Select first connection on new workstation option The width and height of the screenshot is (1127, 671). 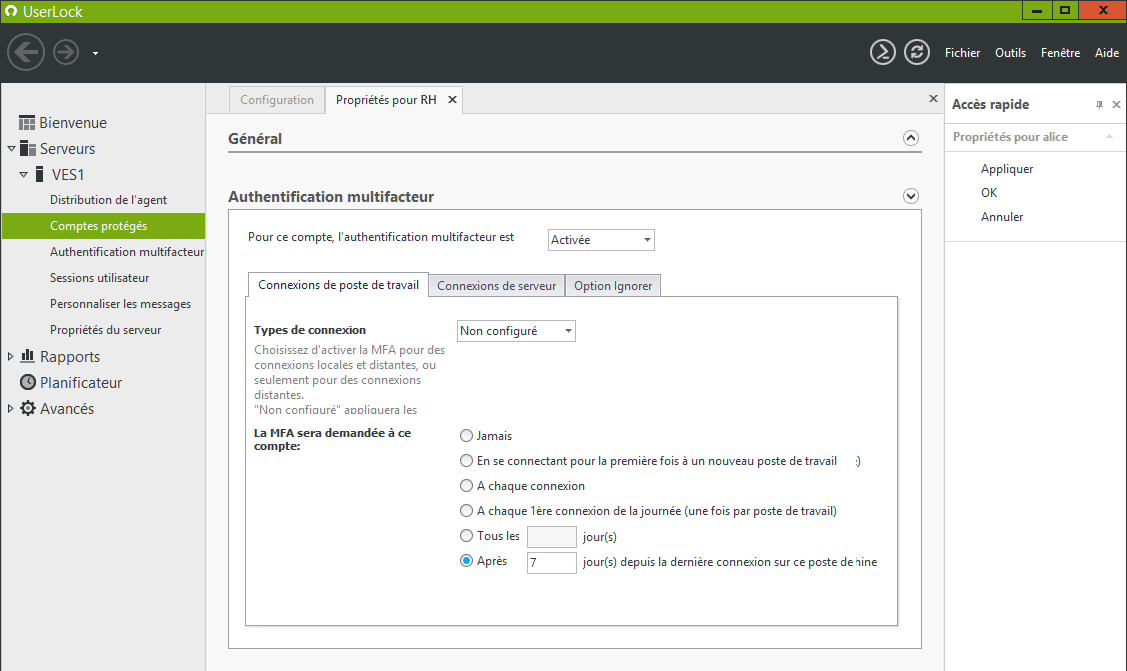tap(466, 461)
